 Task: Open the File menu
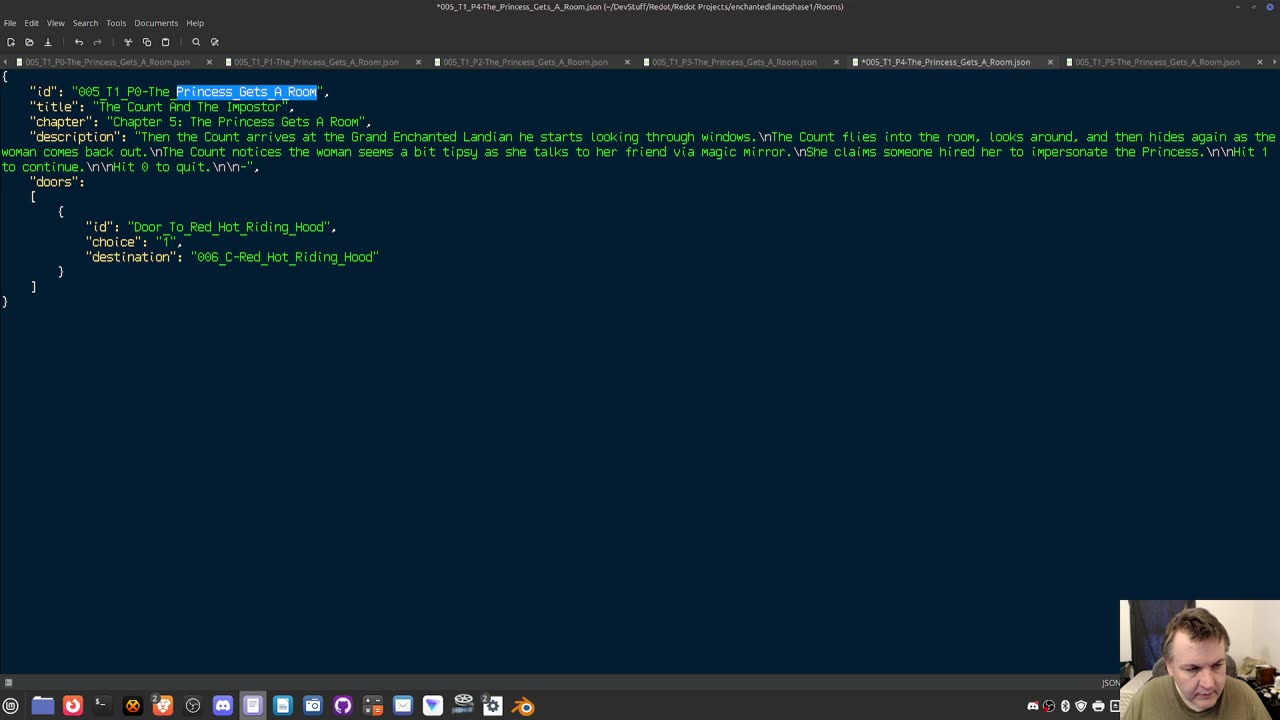[10, 23]
